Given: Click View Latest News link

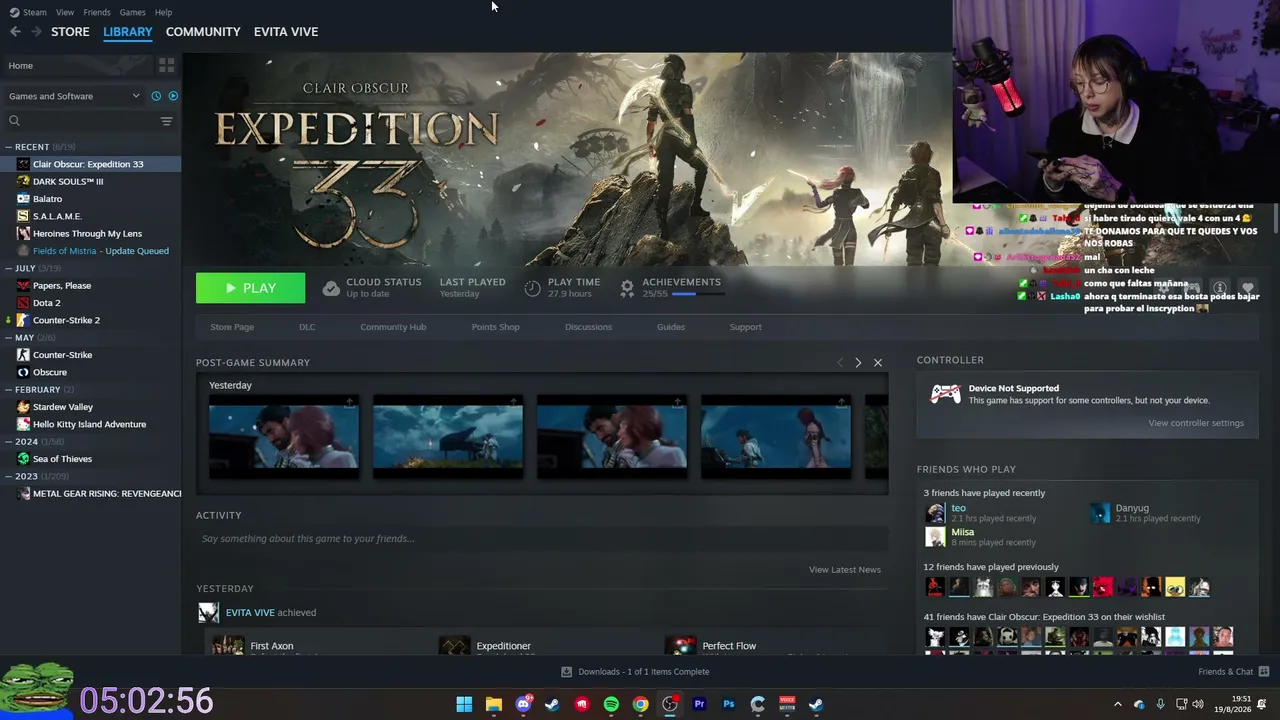Looking at the screenshot, I should pos(845,570).
